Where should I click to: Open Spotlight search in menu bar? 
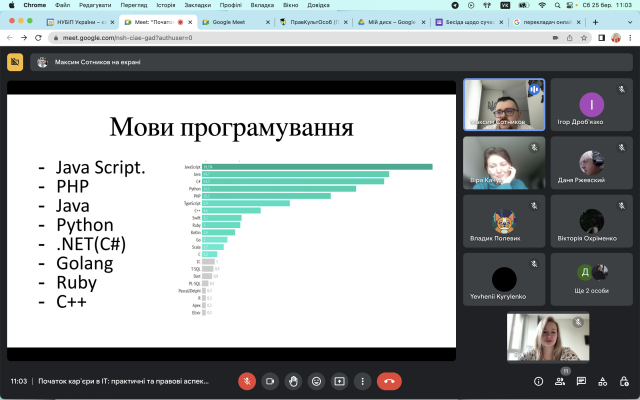click(557, 5)
